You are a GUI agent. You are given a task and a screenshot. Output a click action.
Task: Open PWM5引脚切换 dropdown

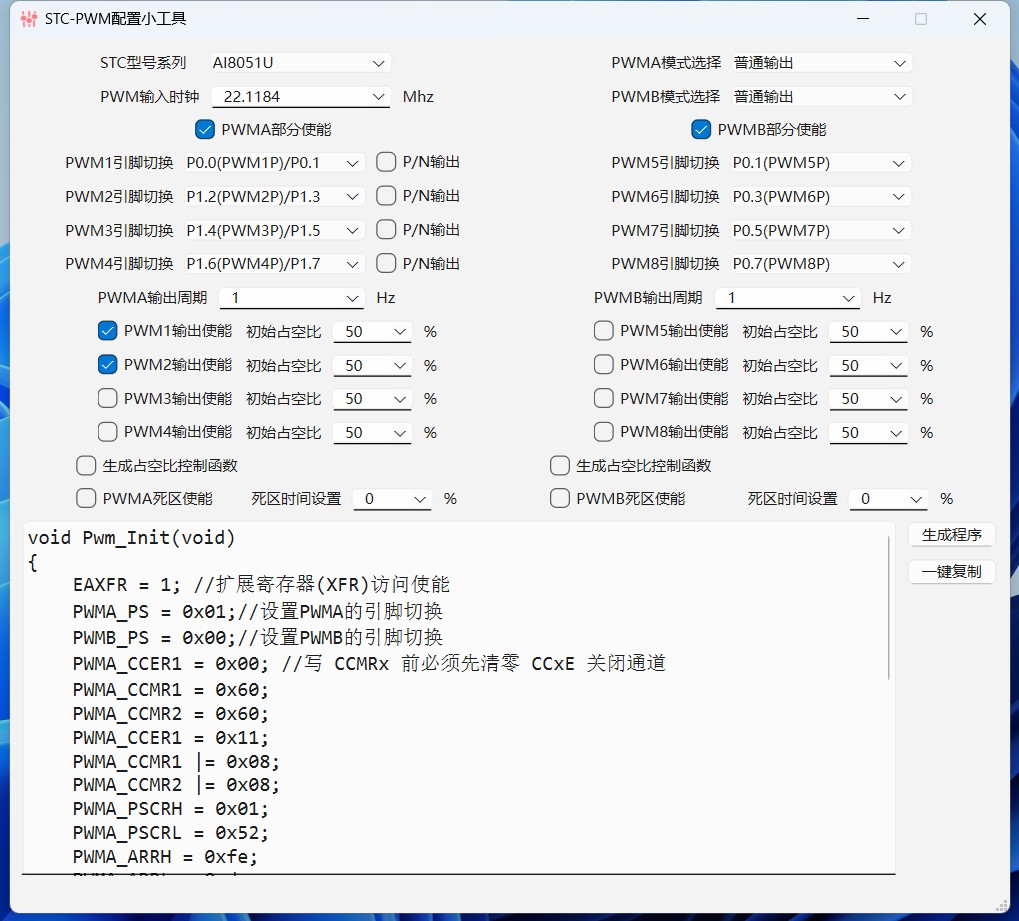[820, 162]
